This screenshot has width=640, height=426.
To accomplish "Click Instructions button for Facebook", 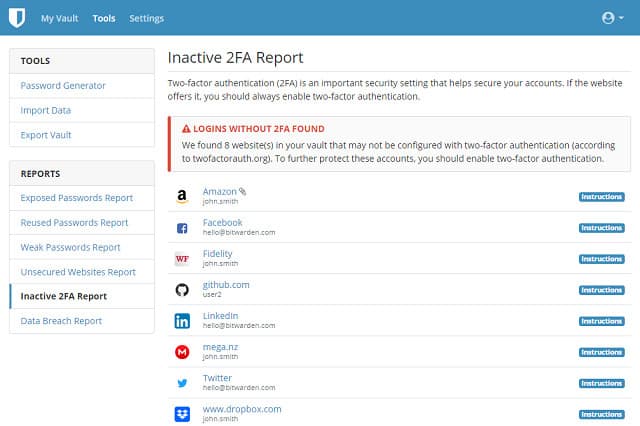I will coord(602,228).
